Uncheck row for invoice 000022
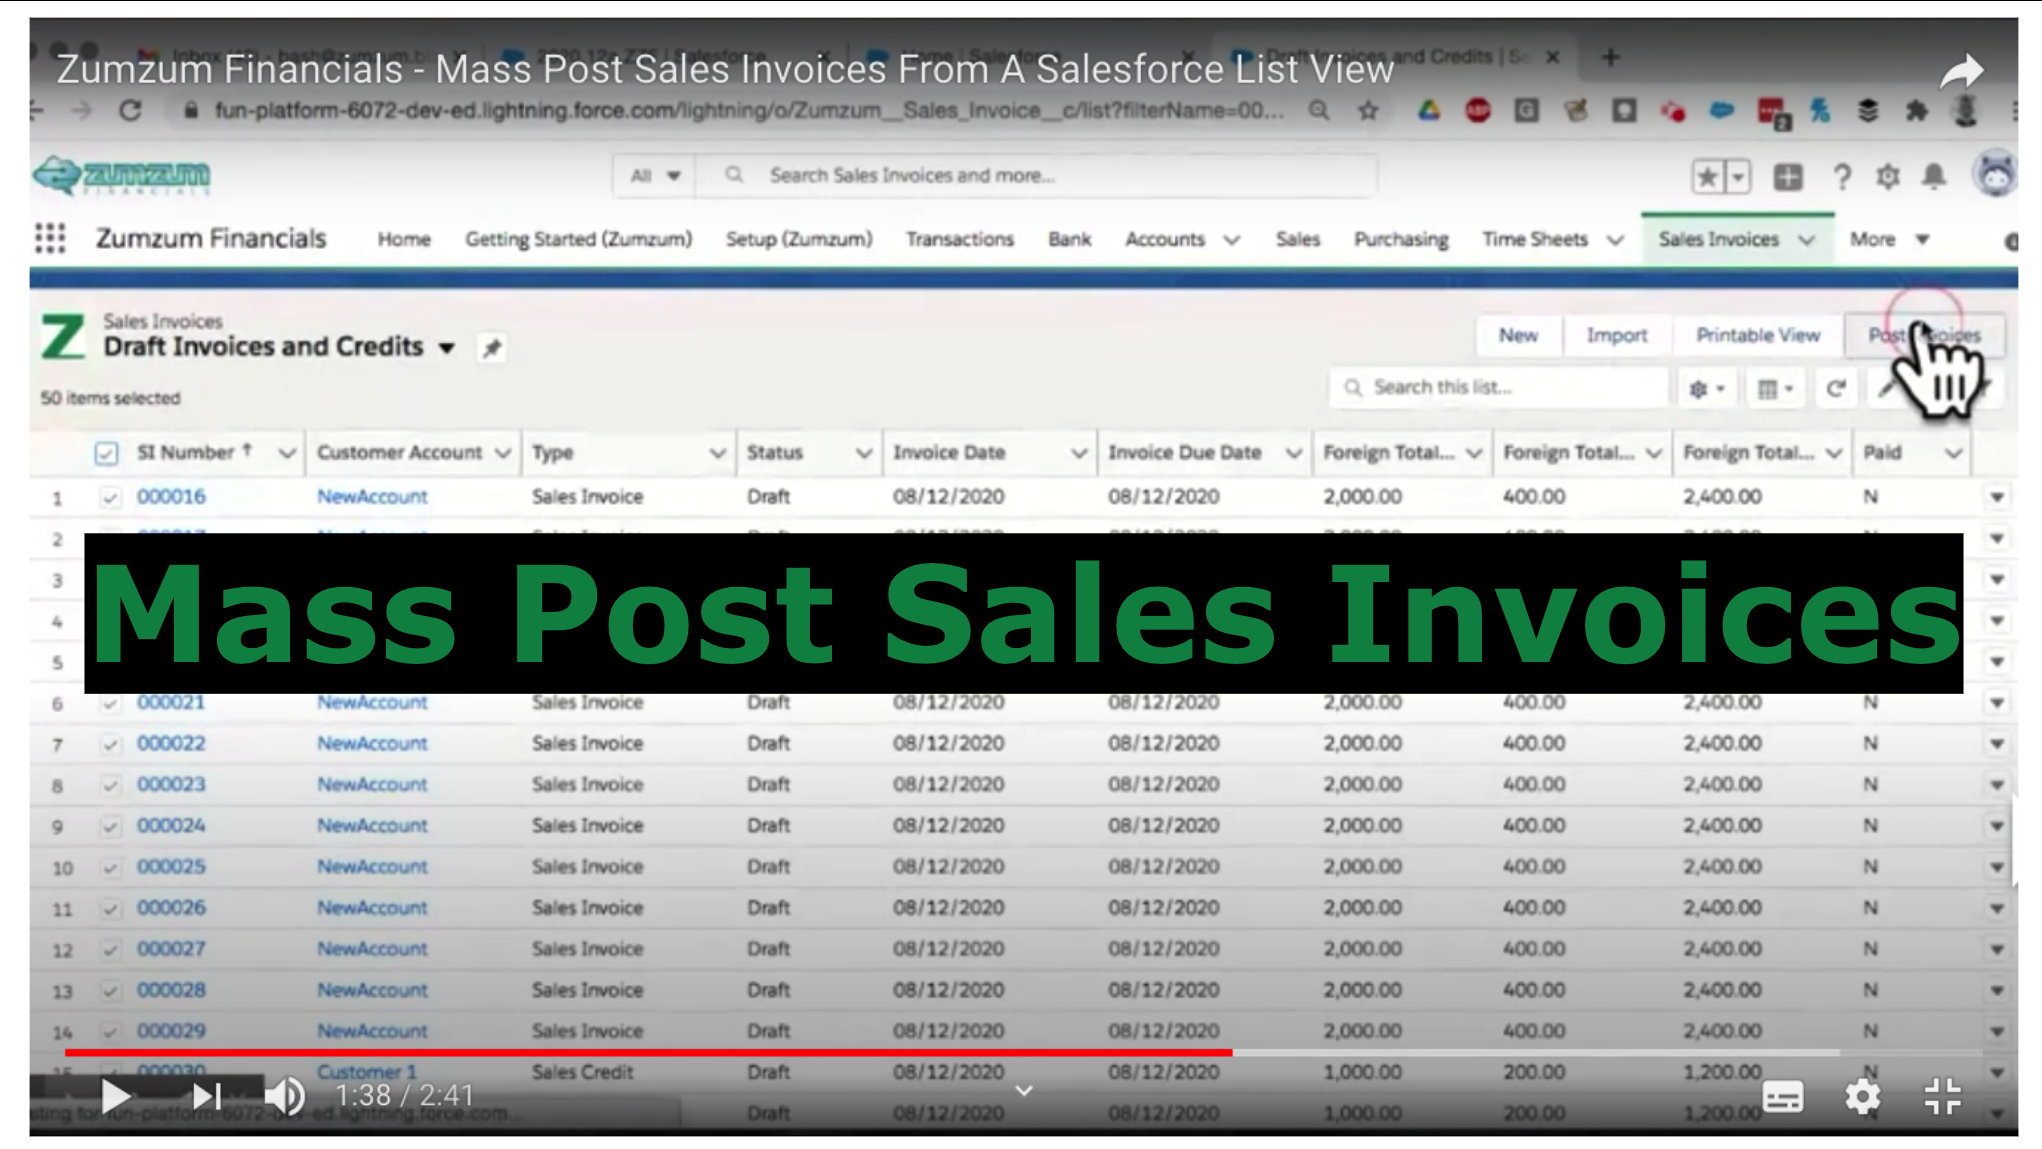The image size is (2042, 1149). click(110, 744)
